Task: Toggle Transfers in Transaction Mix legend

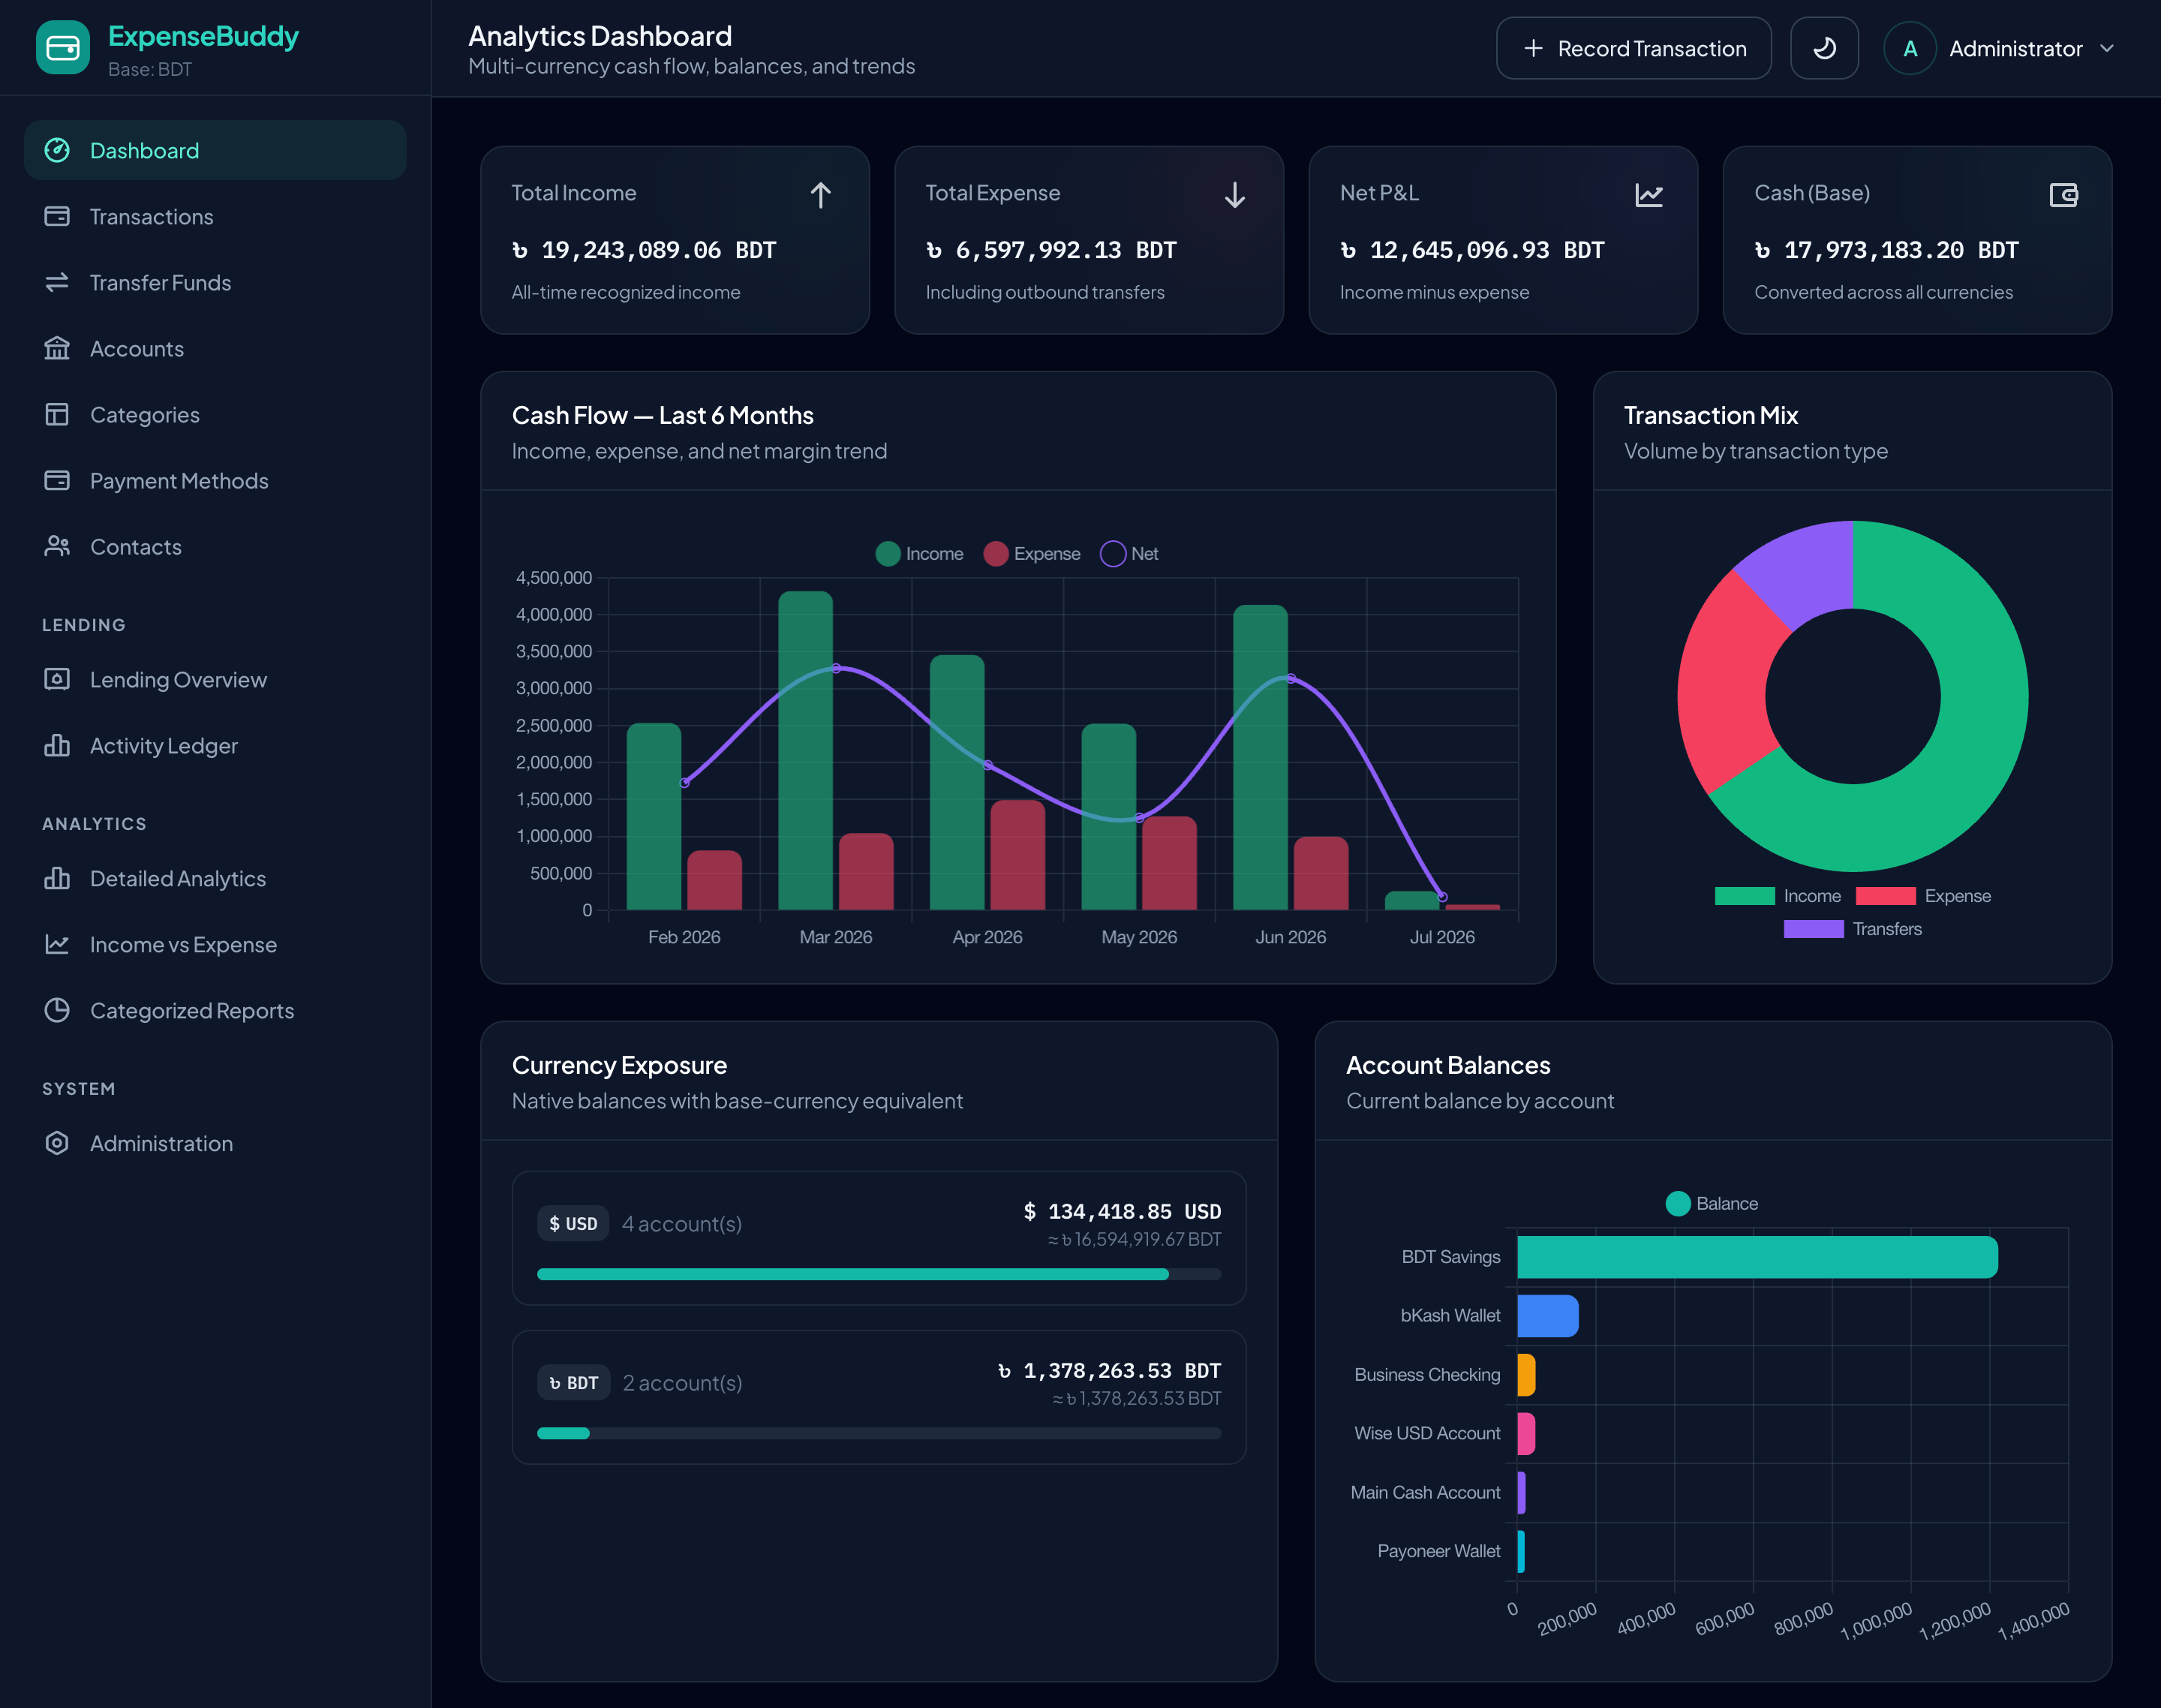Action: tap(1853, 929)
